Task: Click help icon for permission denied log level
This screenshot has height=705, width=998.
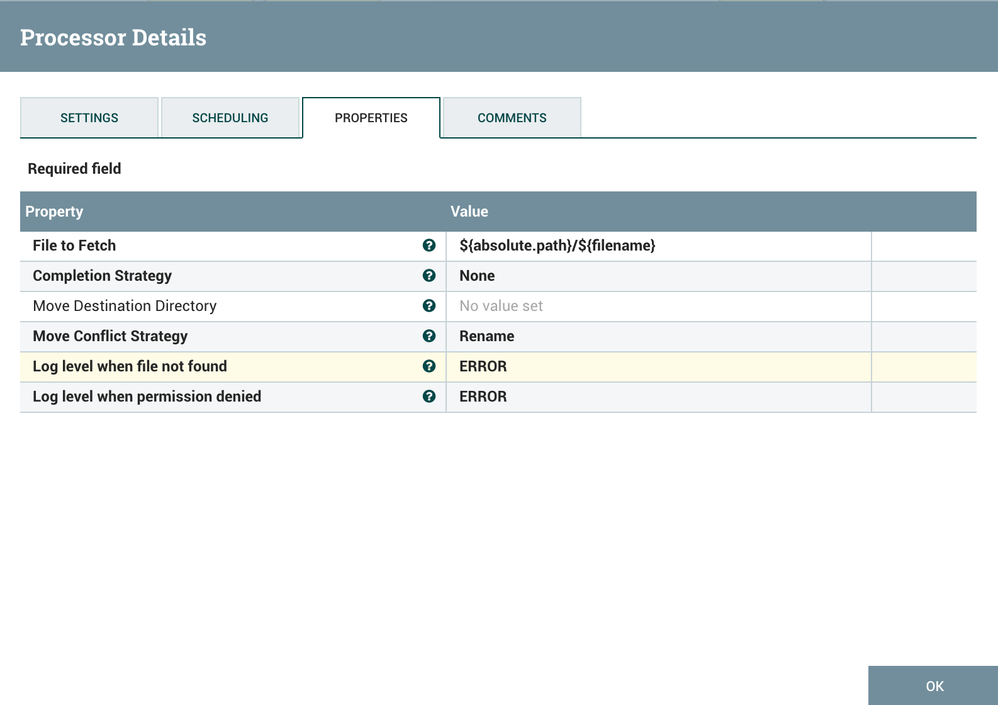Action: [x=429, y=396]
